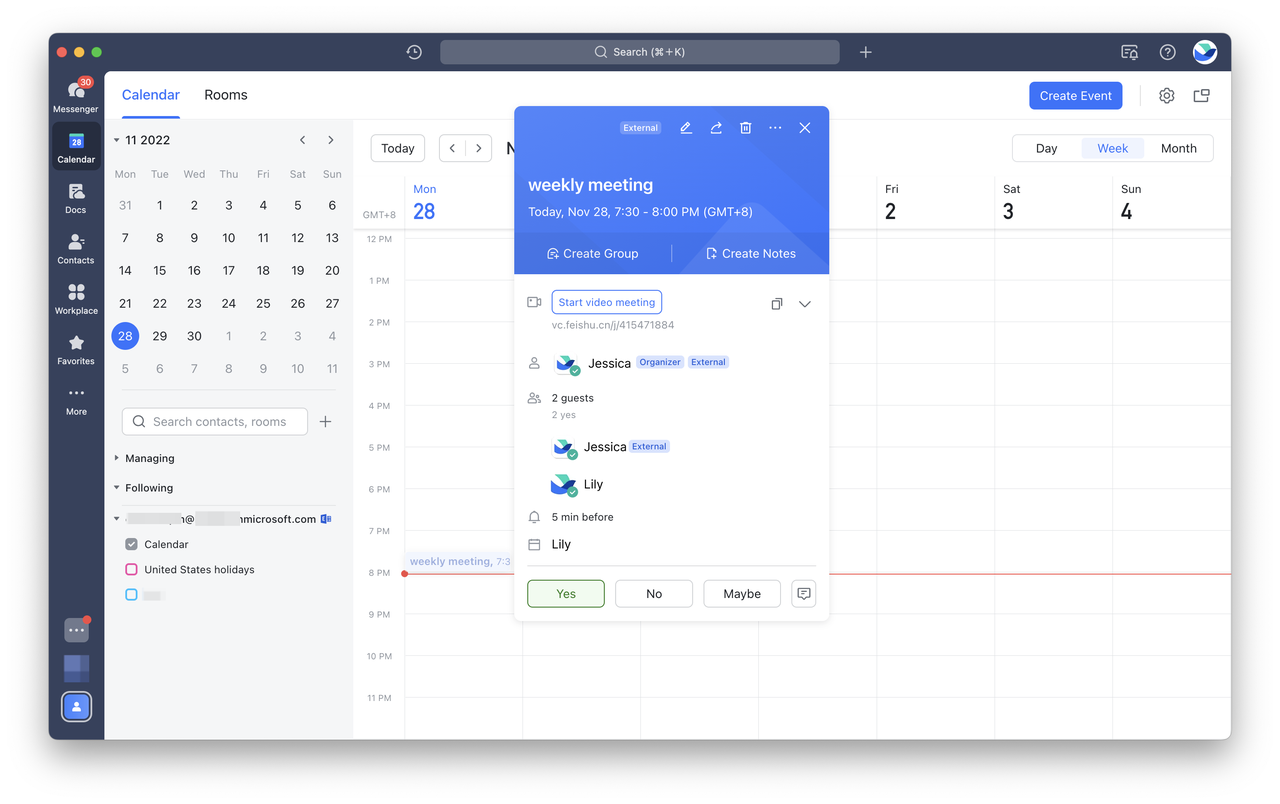
Task: Click the Create Event button
Action: coord(1075,96)
